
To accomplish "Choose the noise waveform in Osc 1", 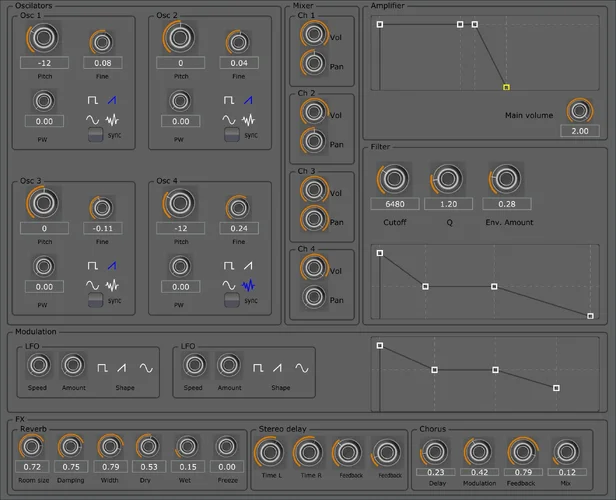I will tap(114, 120).
